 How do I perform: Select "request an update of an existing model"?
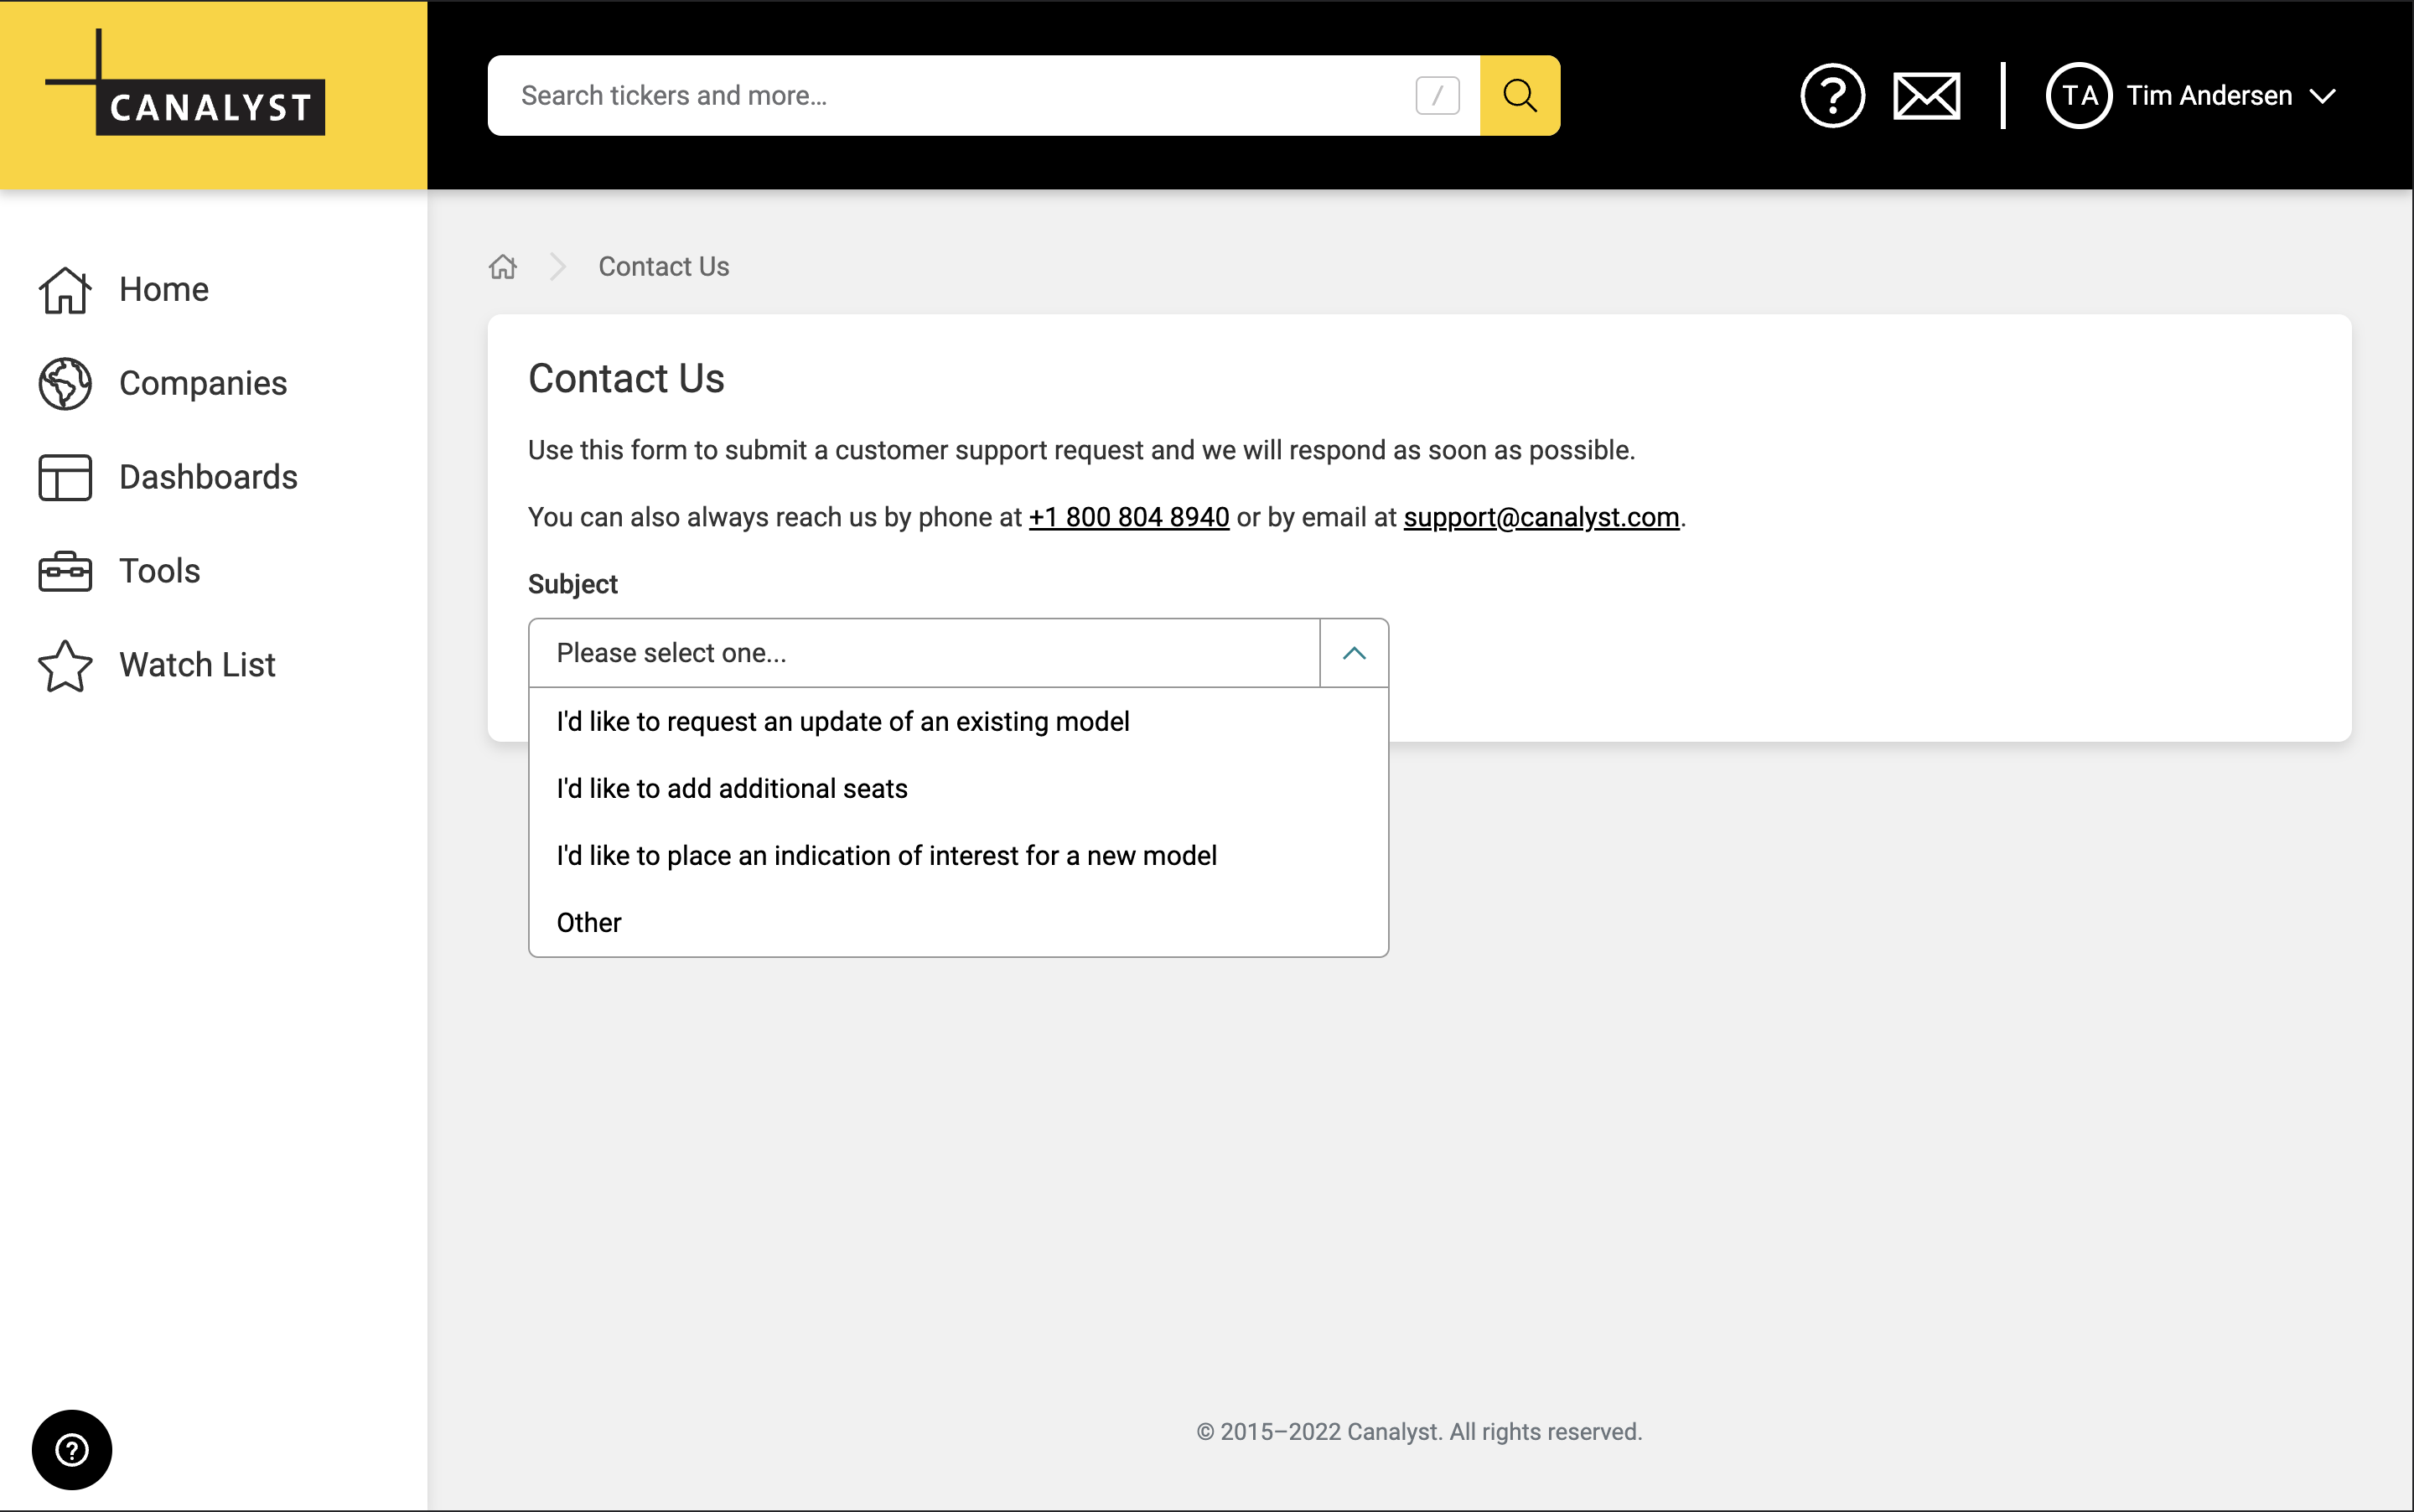click(x=842, y=722)
